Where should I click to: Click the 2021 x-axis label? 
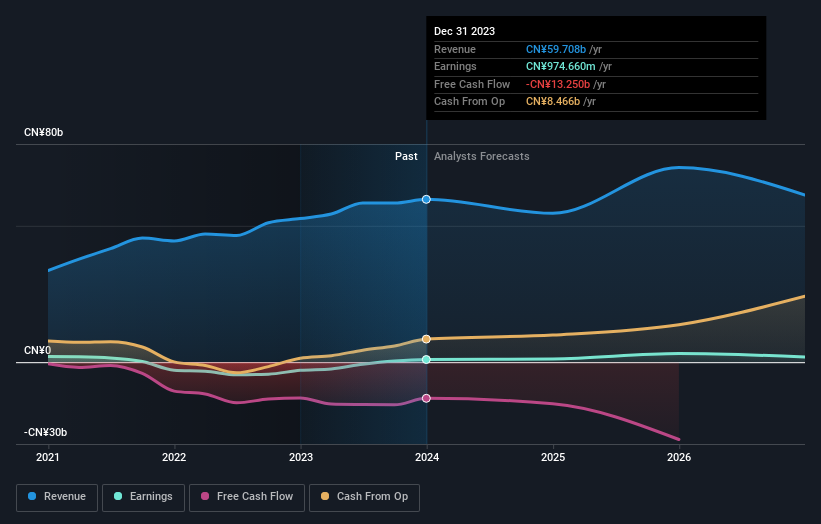[x=48, y=458]
